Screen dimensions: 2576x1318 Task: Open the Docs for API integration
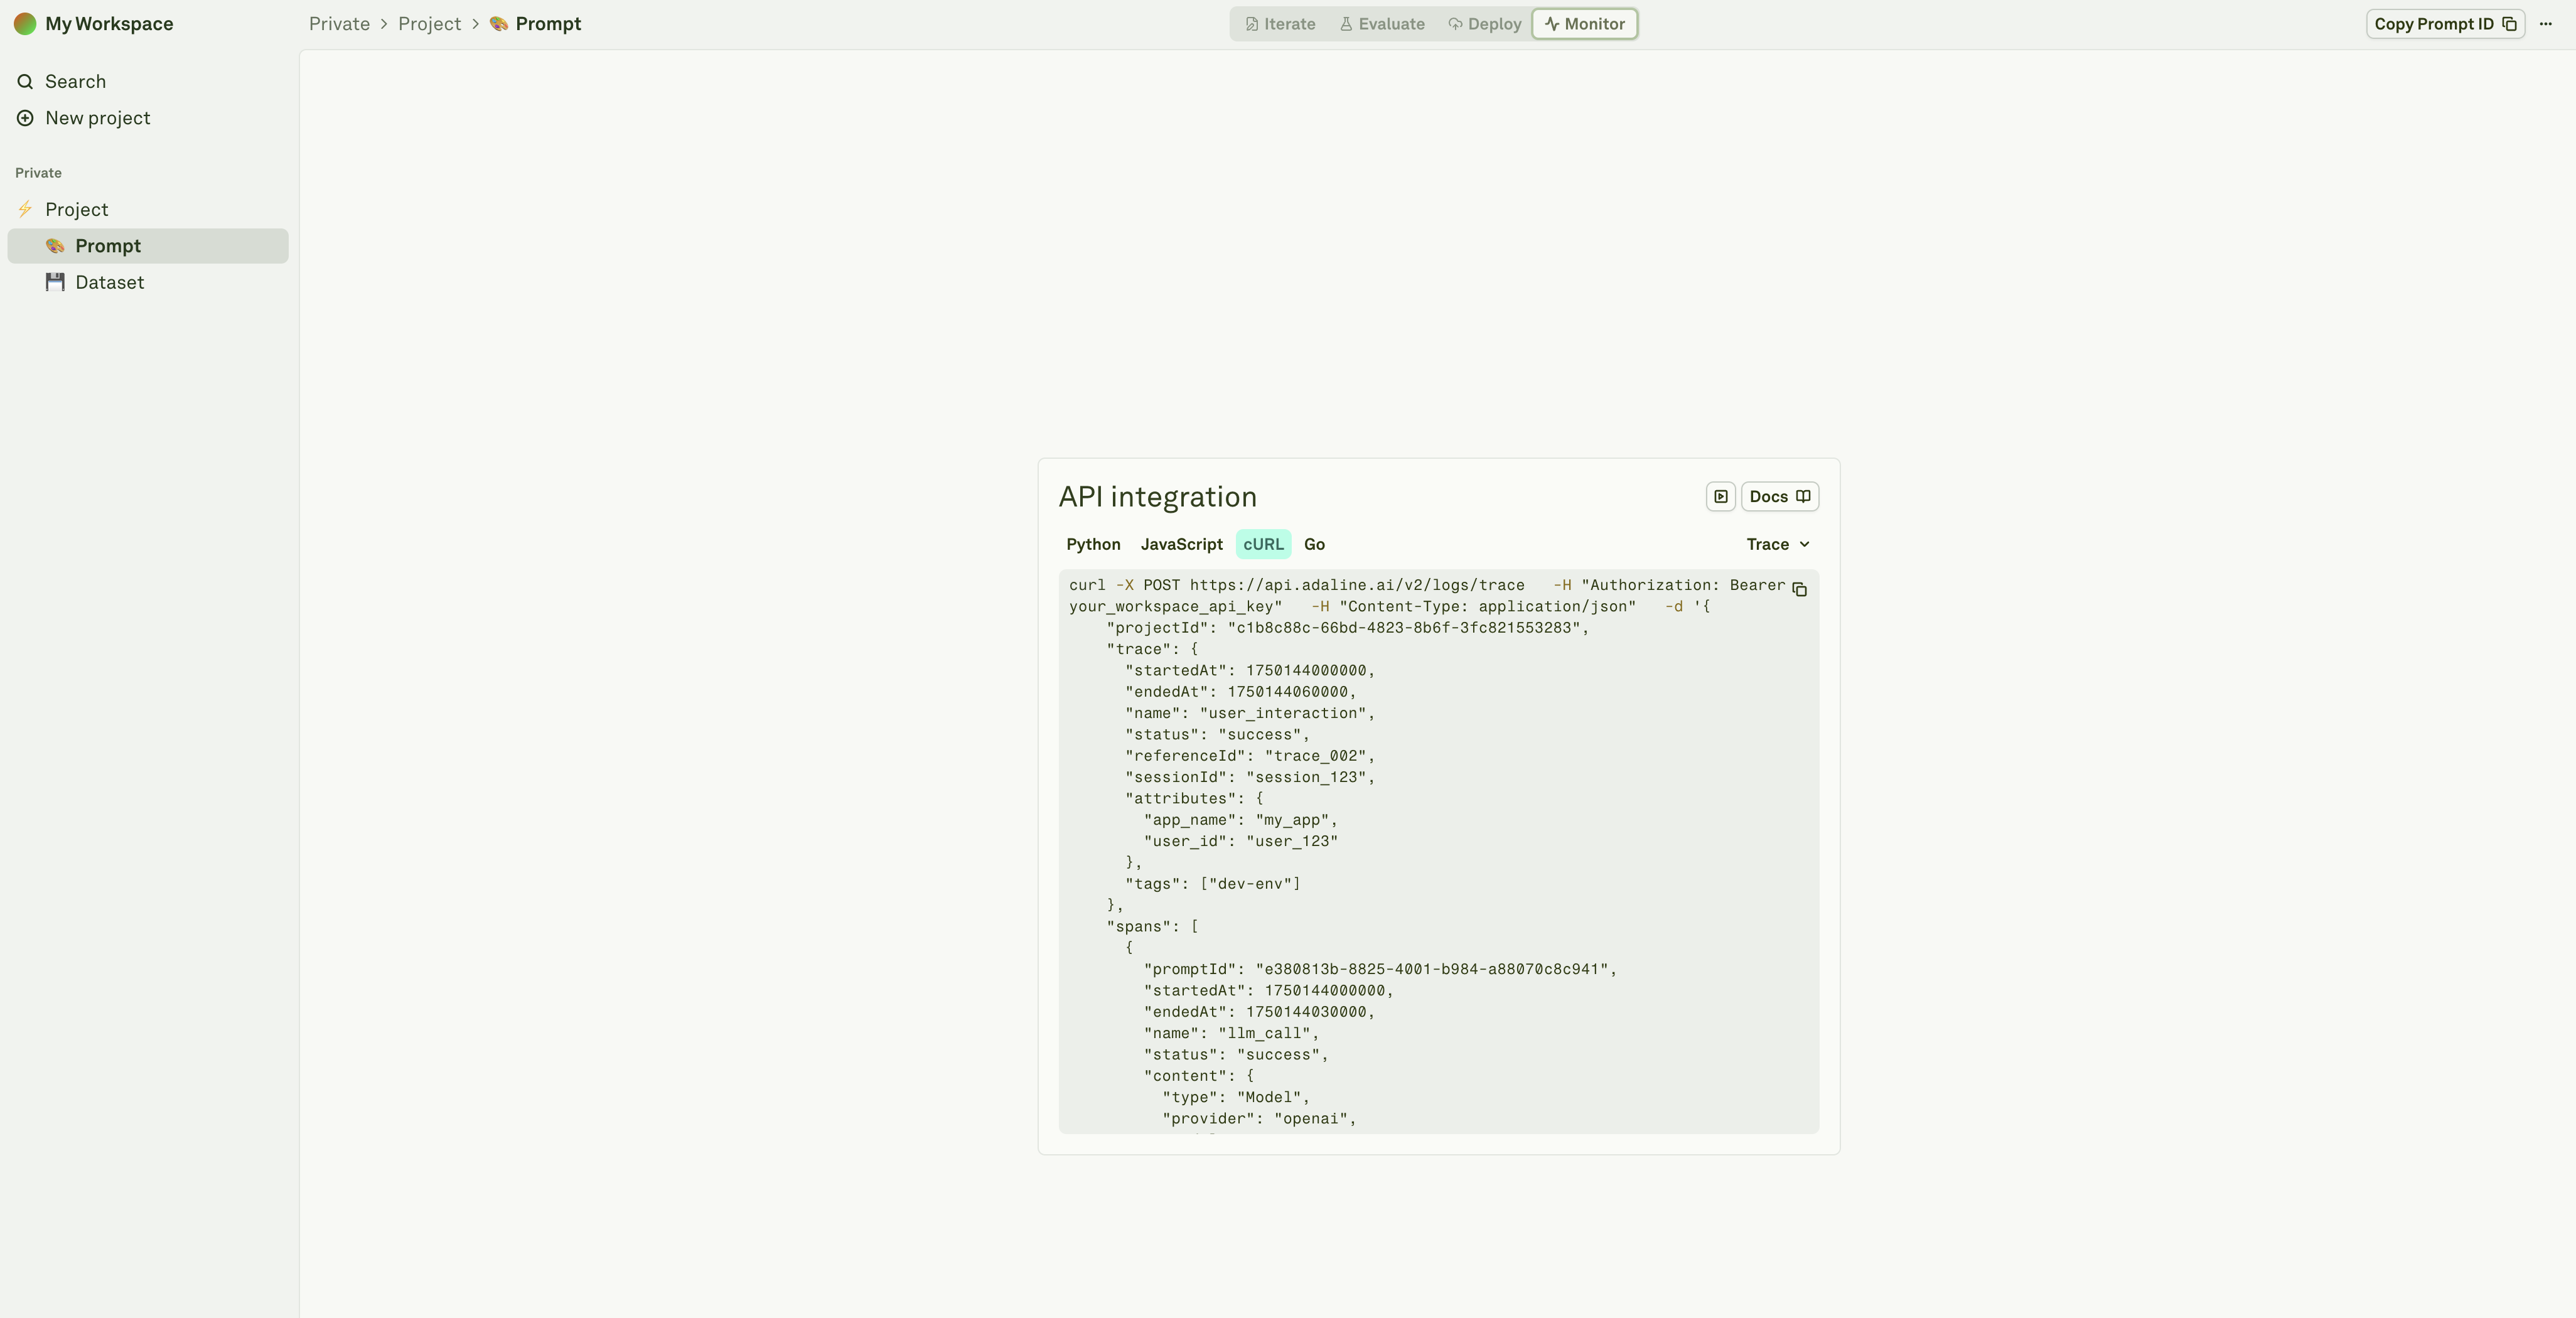pyautogui.click(x=1779, y=496)
